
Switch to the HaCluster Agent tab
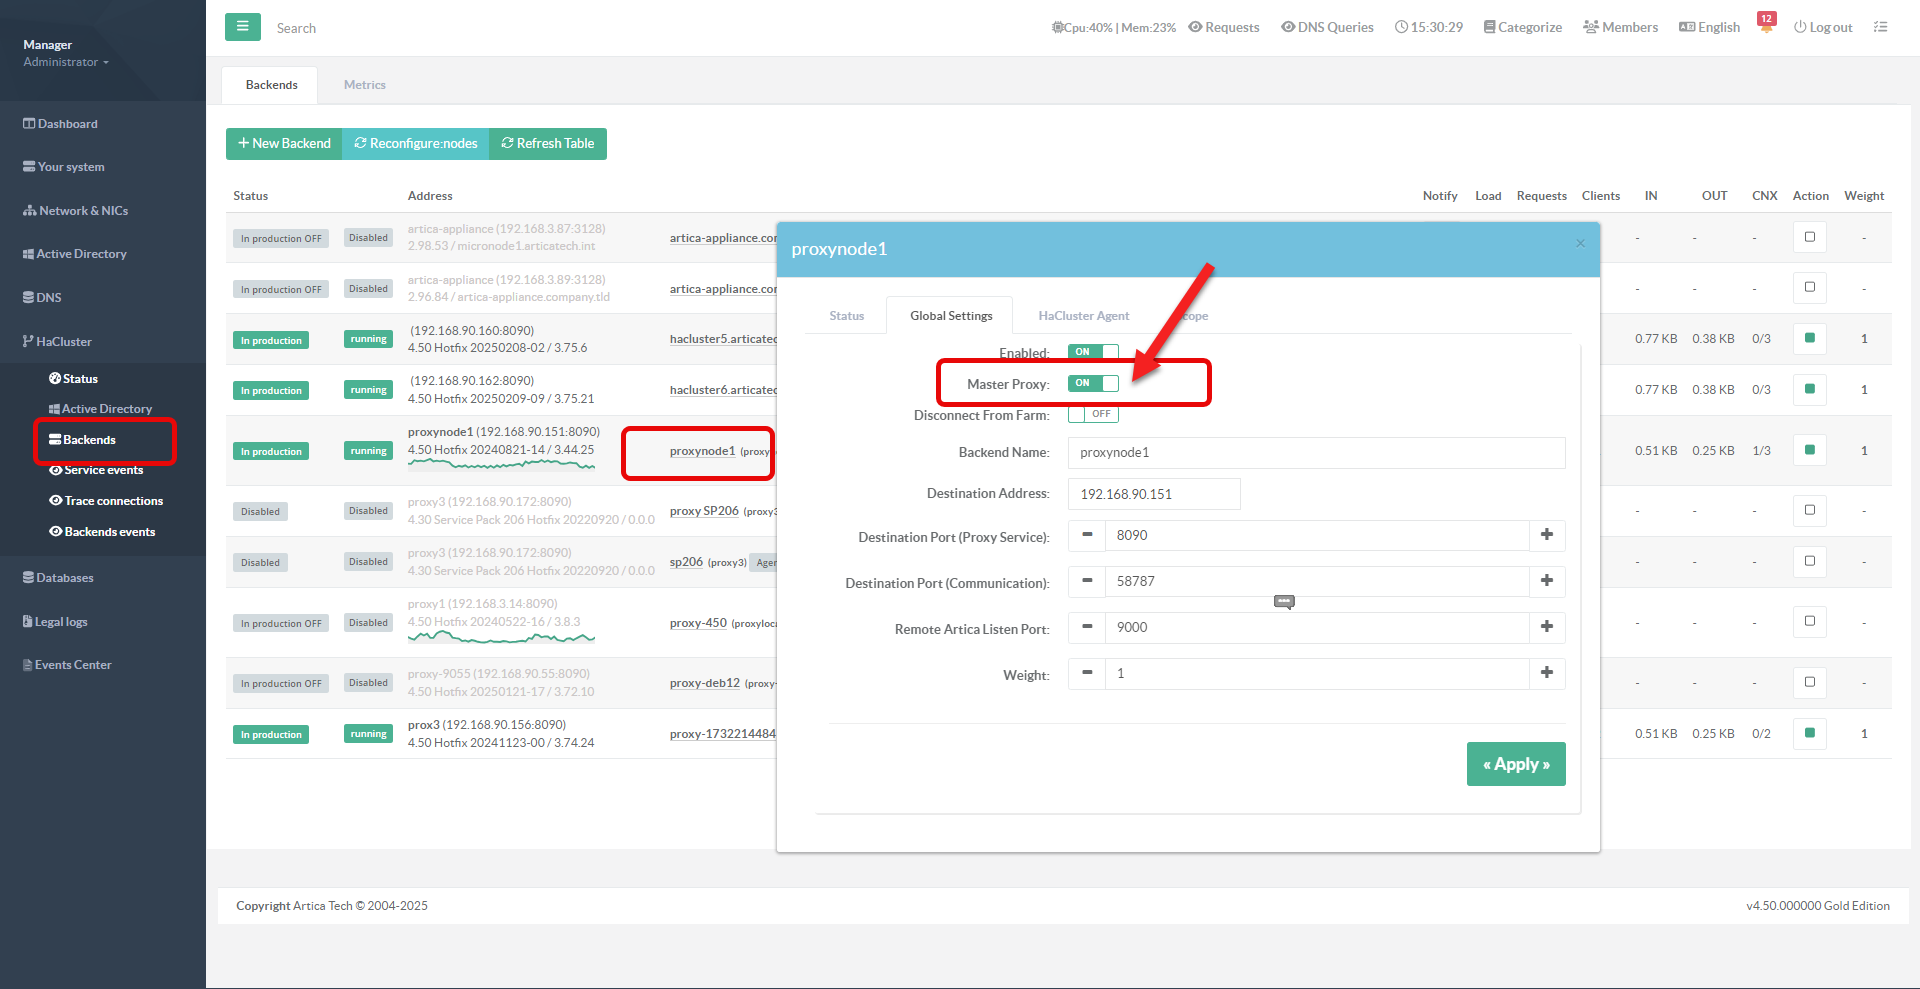click(x=1083, y=316)
